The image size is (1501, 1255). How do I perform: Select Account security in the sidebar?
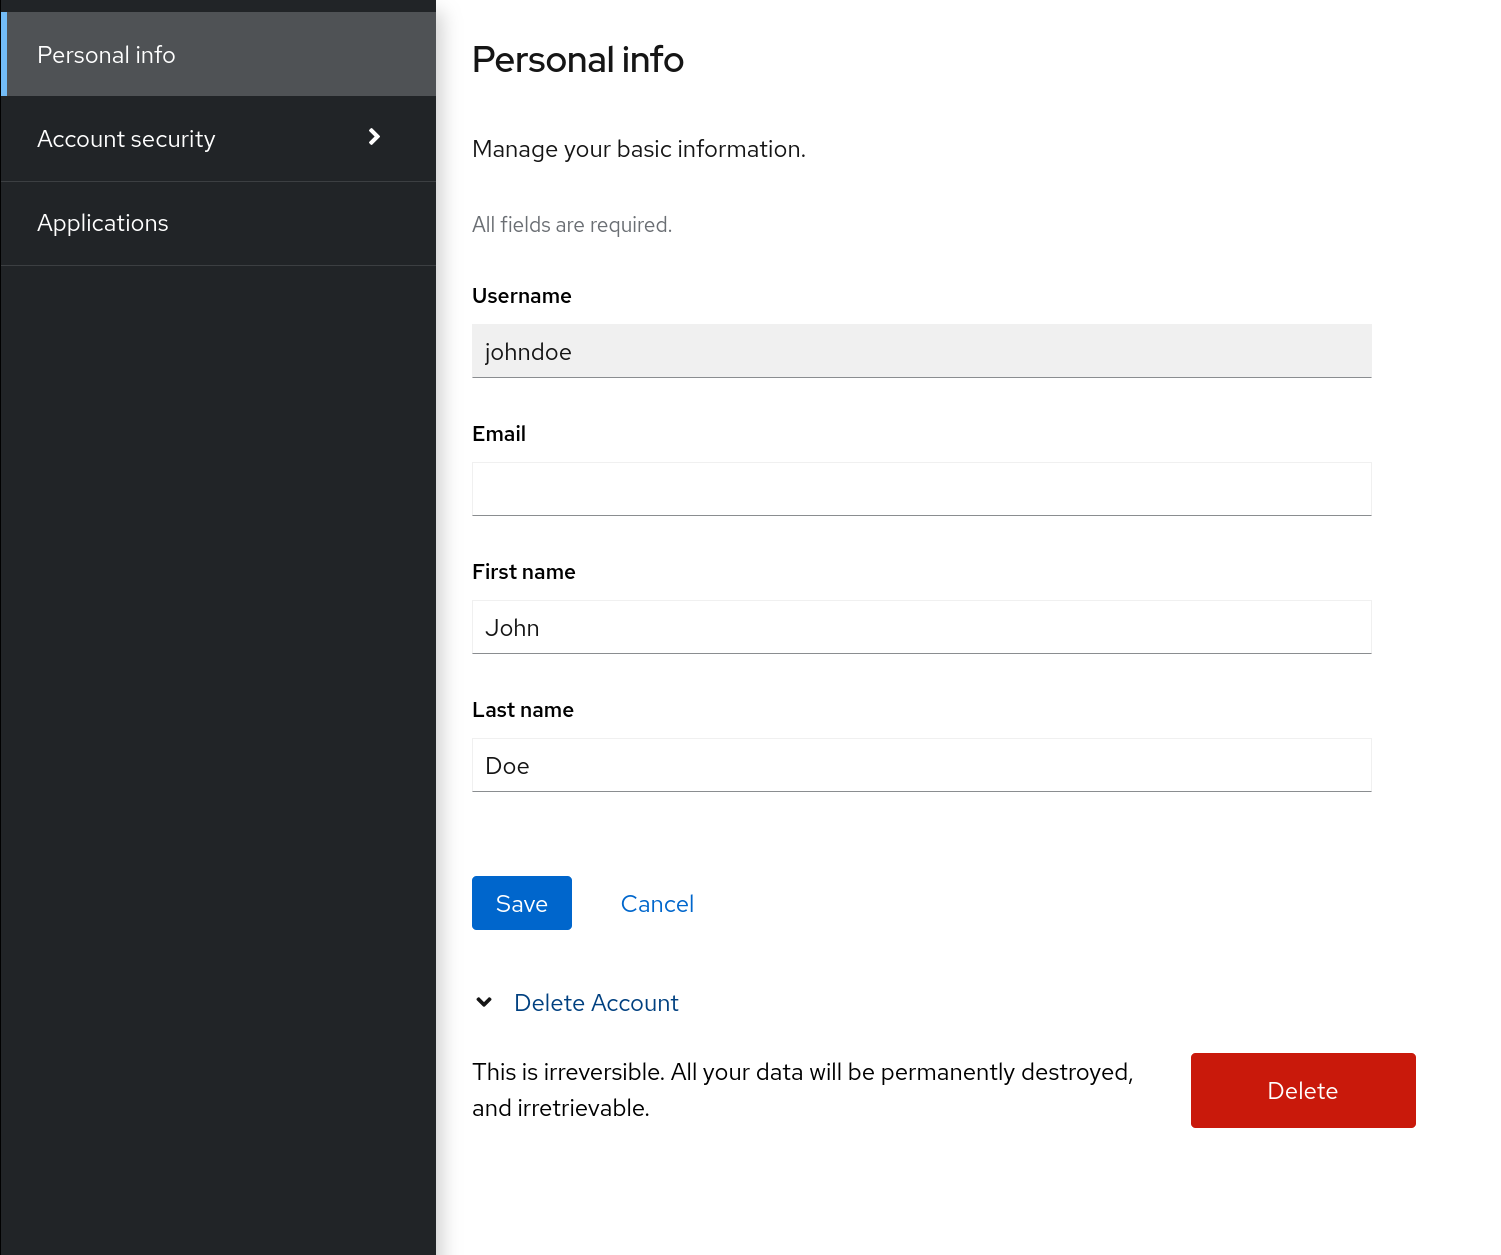click(x=126, y=139)
